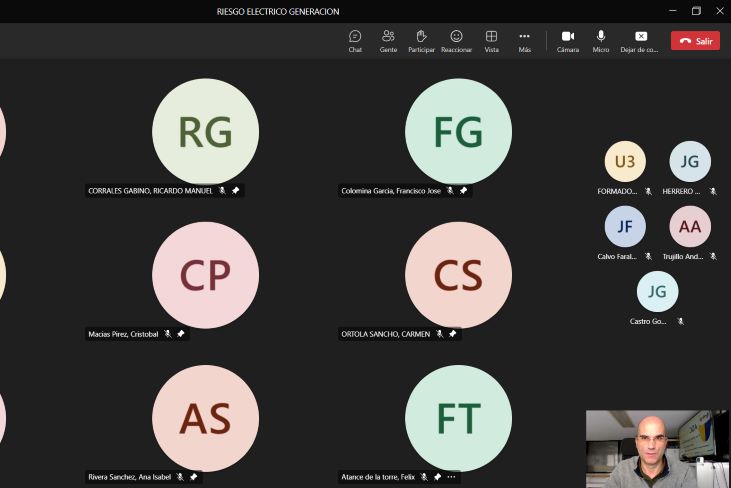The height and width of the screenshot is (488, 731).
Task: Click pin icon for Colomina Garcia, Francisco Jose
Action: point(463,191)
